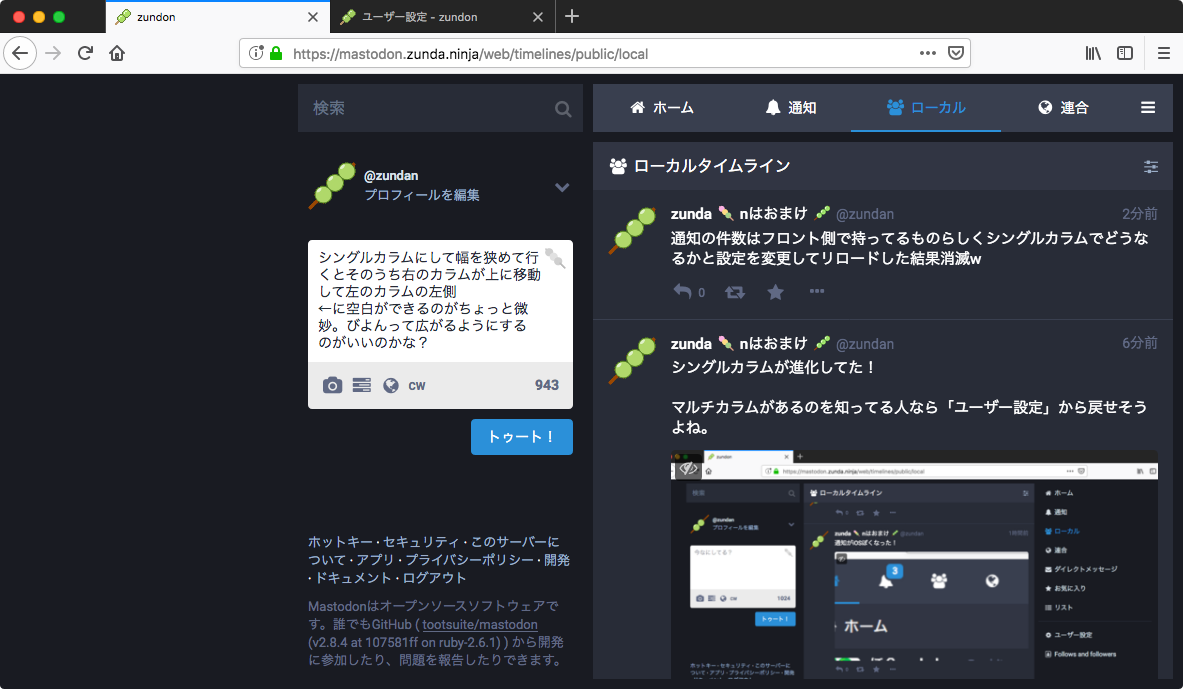Image resolution: width=1183 pixels, height=689 pixels.
Task: Open avatar of the 2分前 post author
Action: [x=633, y=230]
